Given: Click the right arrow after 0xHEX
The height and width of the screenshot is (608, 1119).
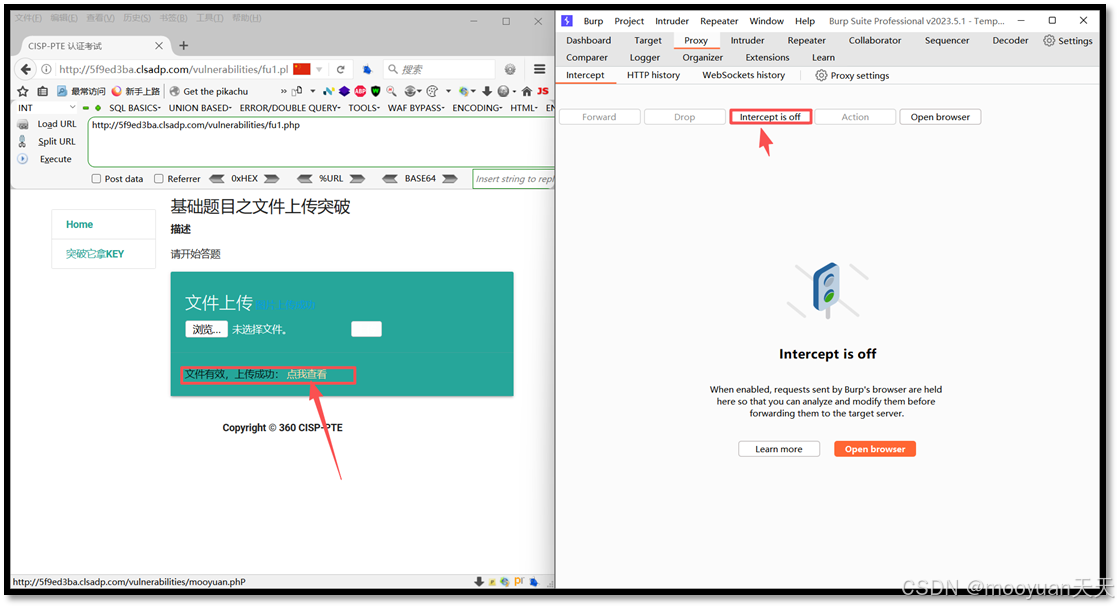Looking at the screenshot, I should (271, 178).
